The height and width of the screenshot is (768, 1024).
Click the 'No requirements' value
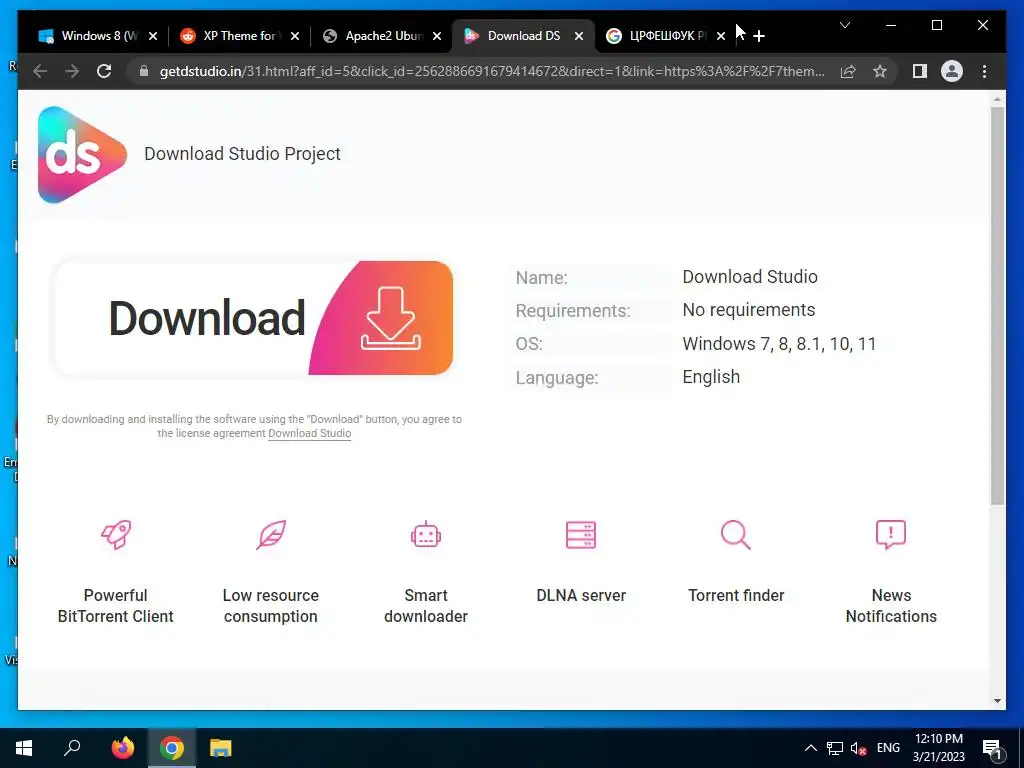pyautogui.click(x=748, y=310)
